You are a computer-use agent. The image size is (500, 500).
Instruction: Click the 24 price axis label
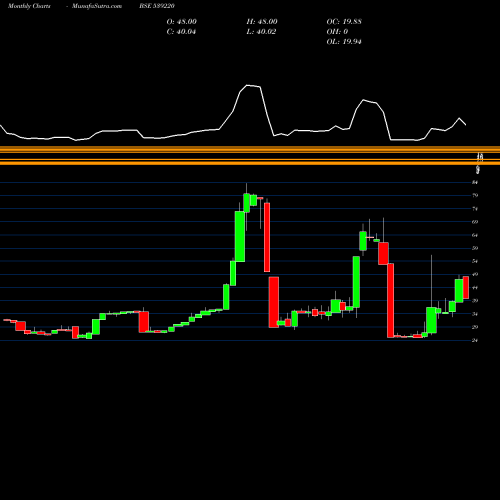[475, 340]
